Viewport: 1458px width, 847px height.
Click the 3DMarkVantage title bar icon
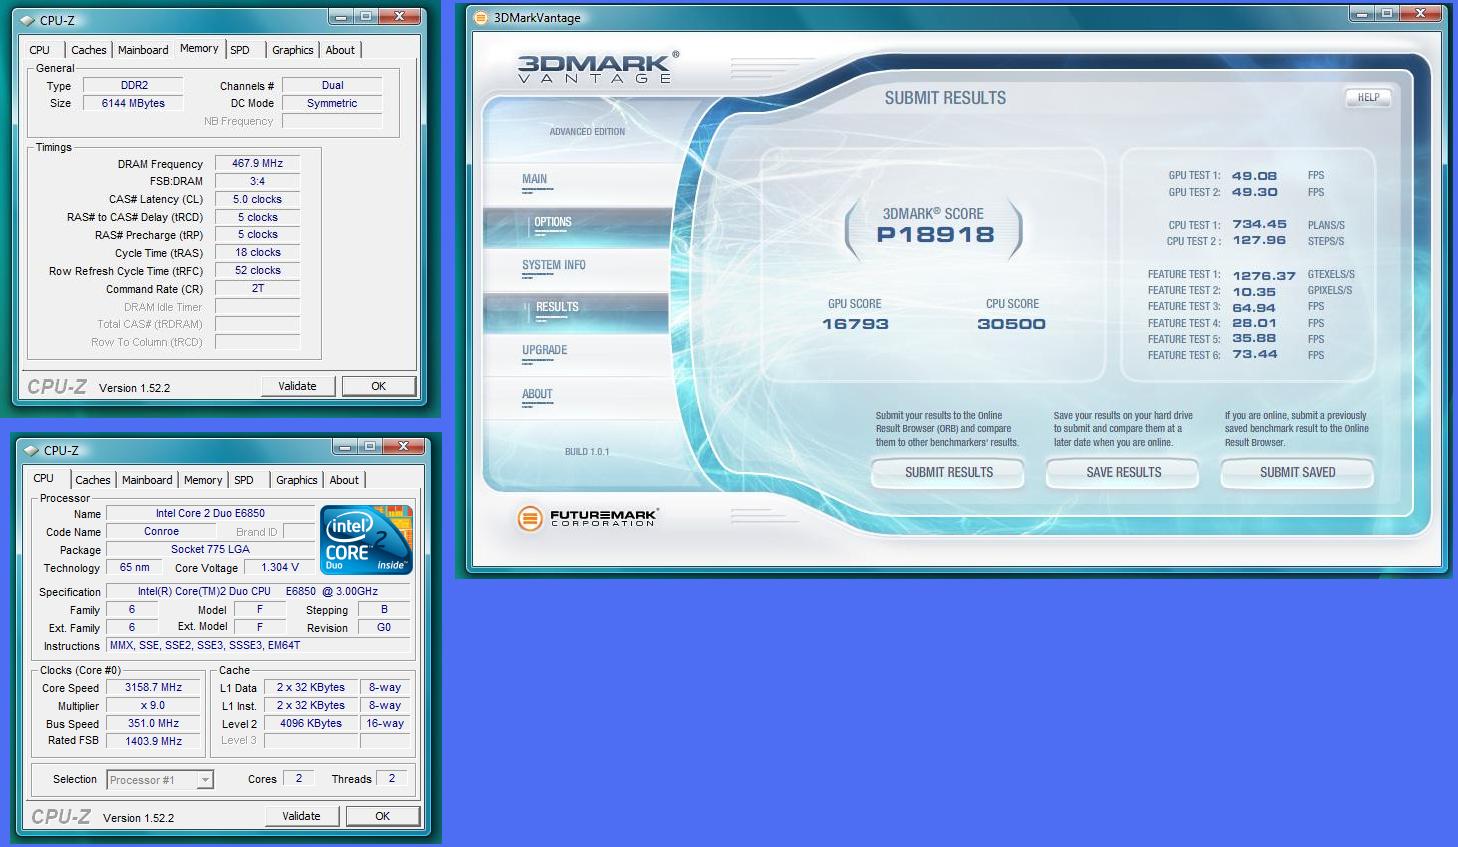480,17
